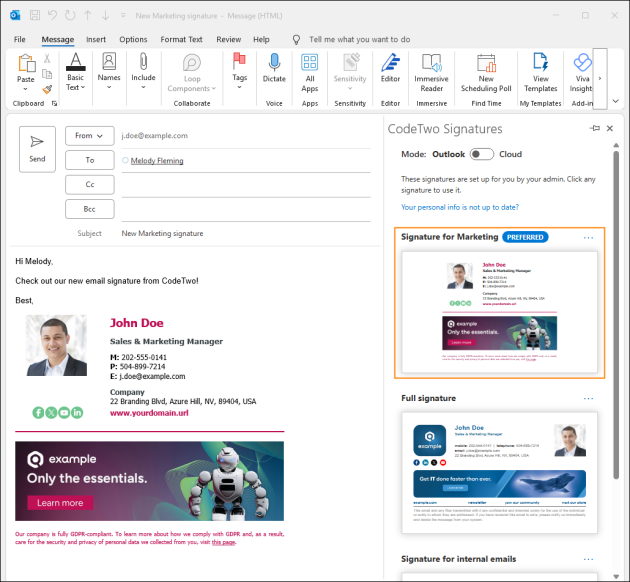
Task: Expand the Paste dropdown arrow
Action: coord(26,89)
